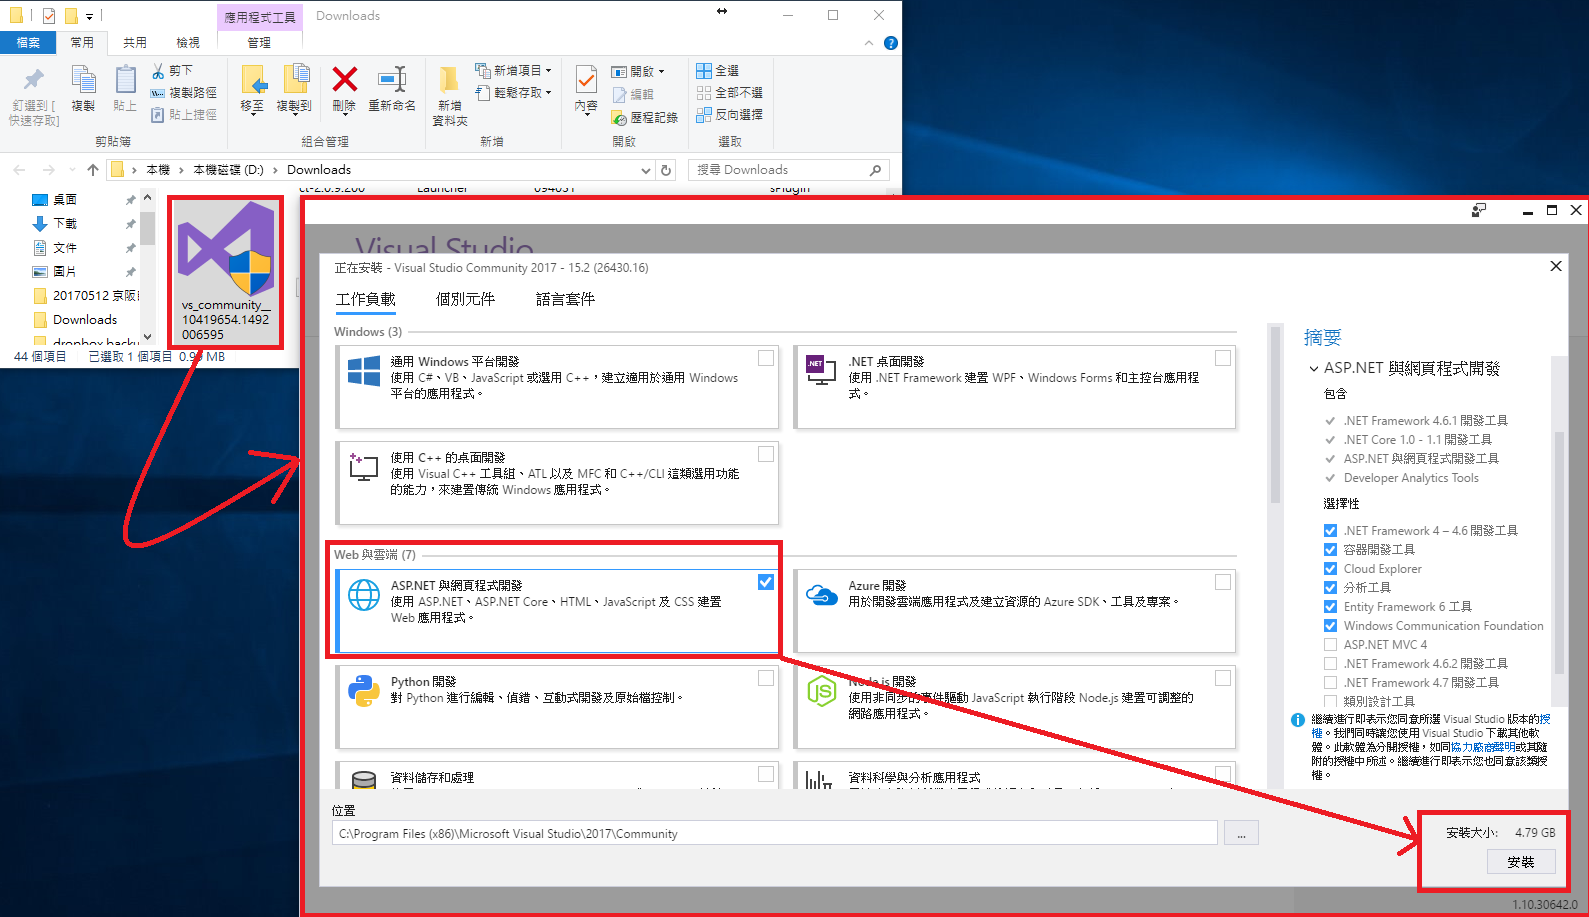
Task: Click the Copy icon in File Explorer ribbon
Action: pos(83,80)
